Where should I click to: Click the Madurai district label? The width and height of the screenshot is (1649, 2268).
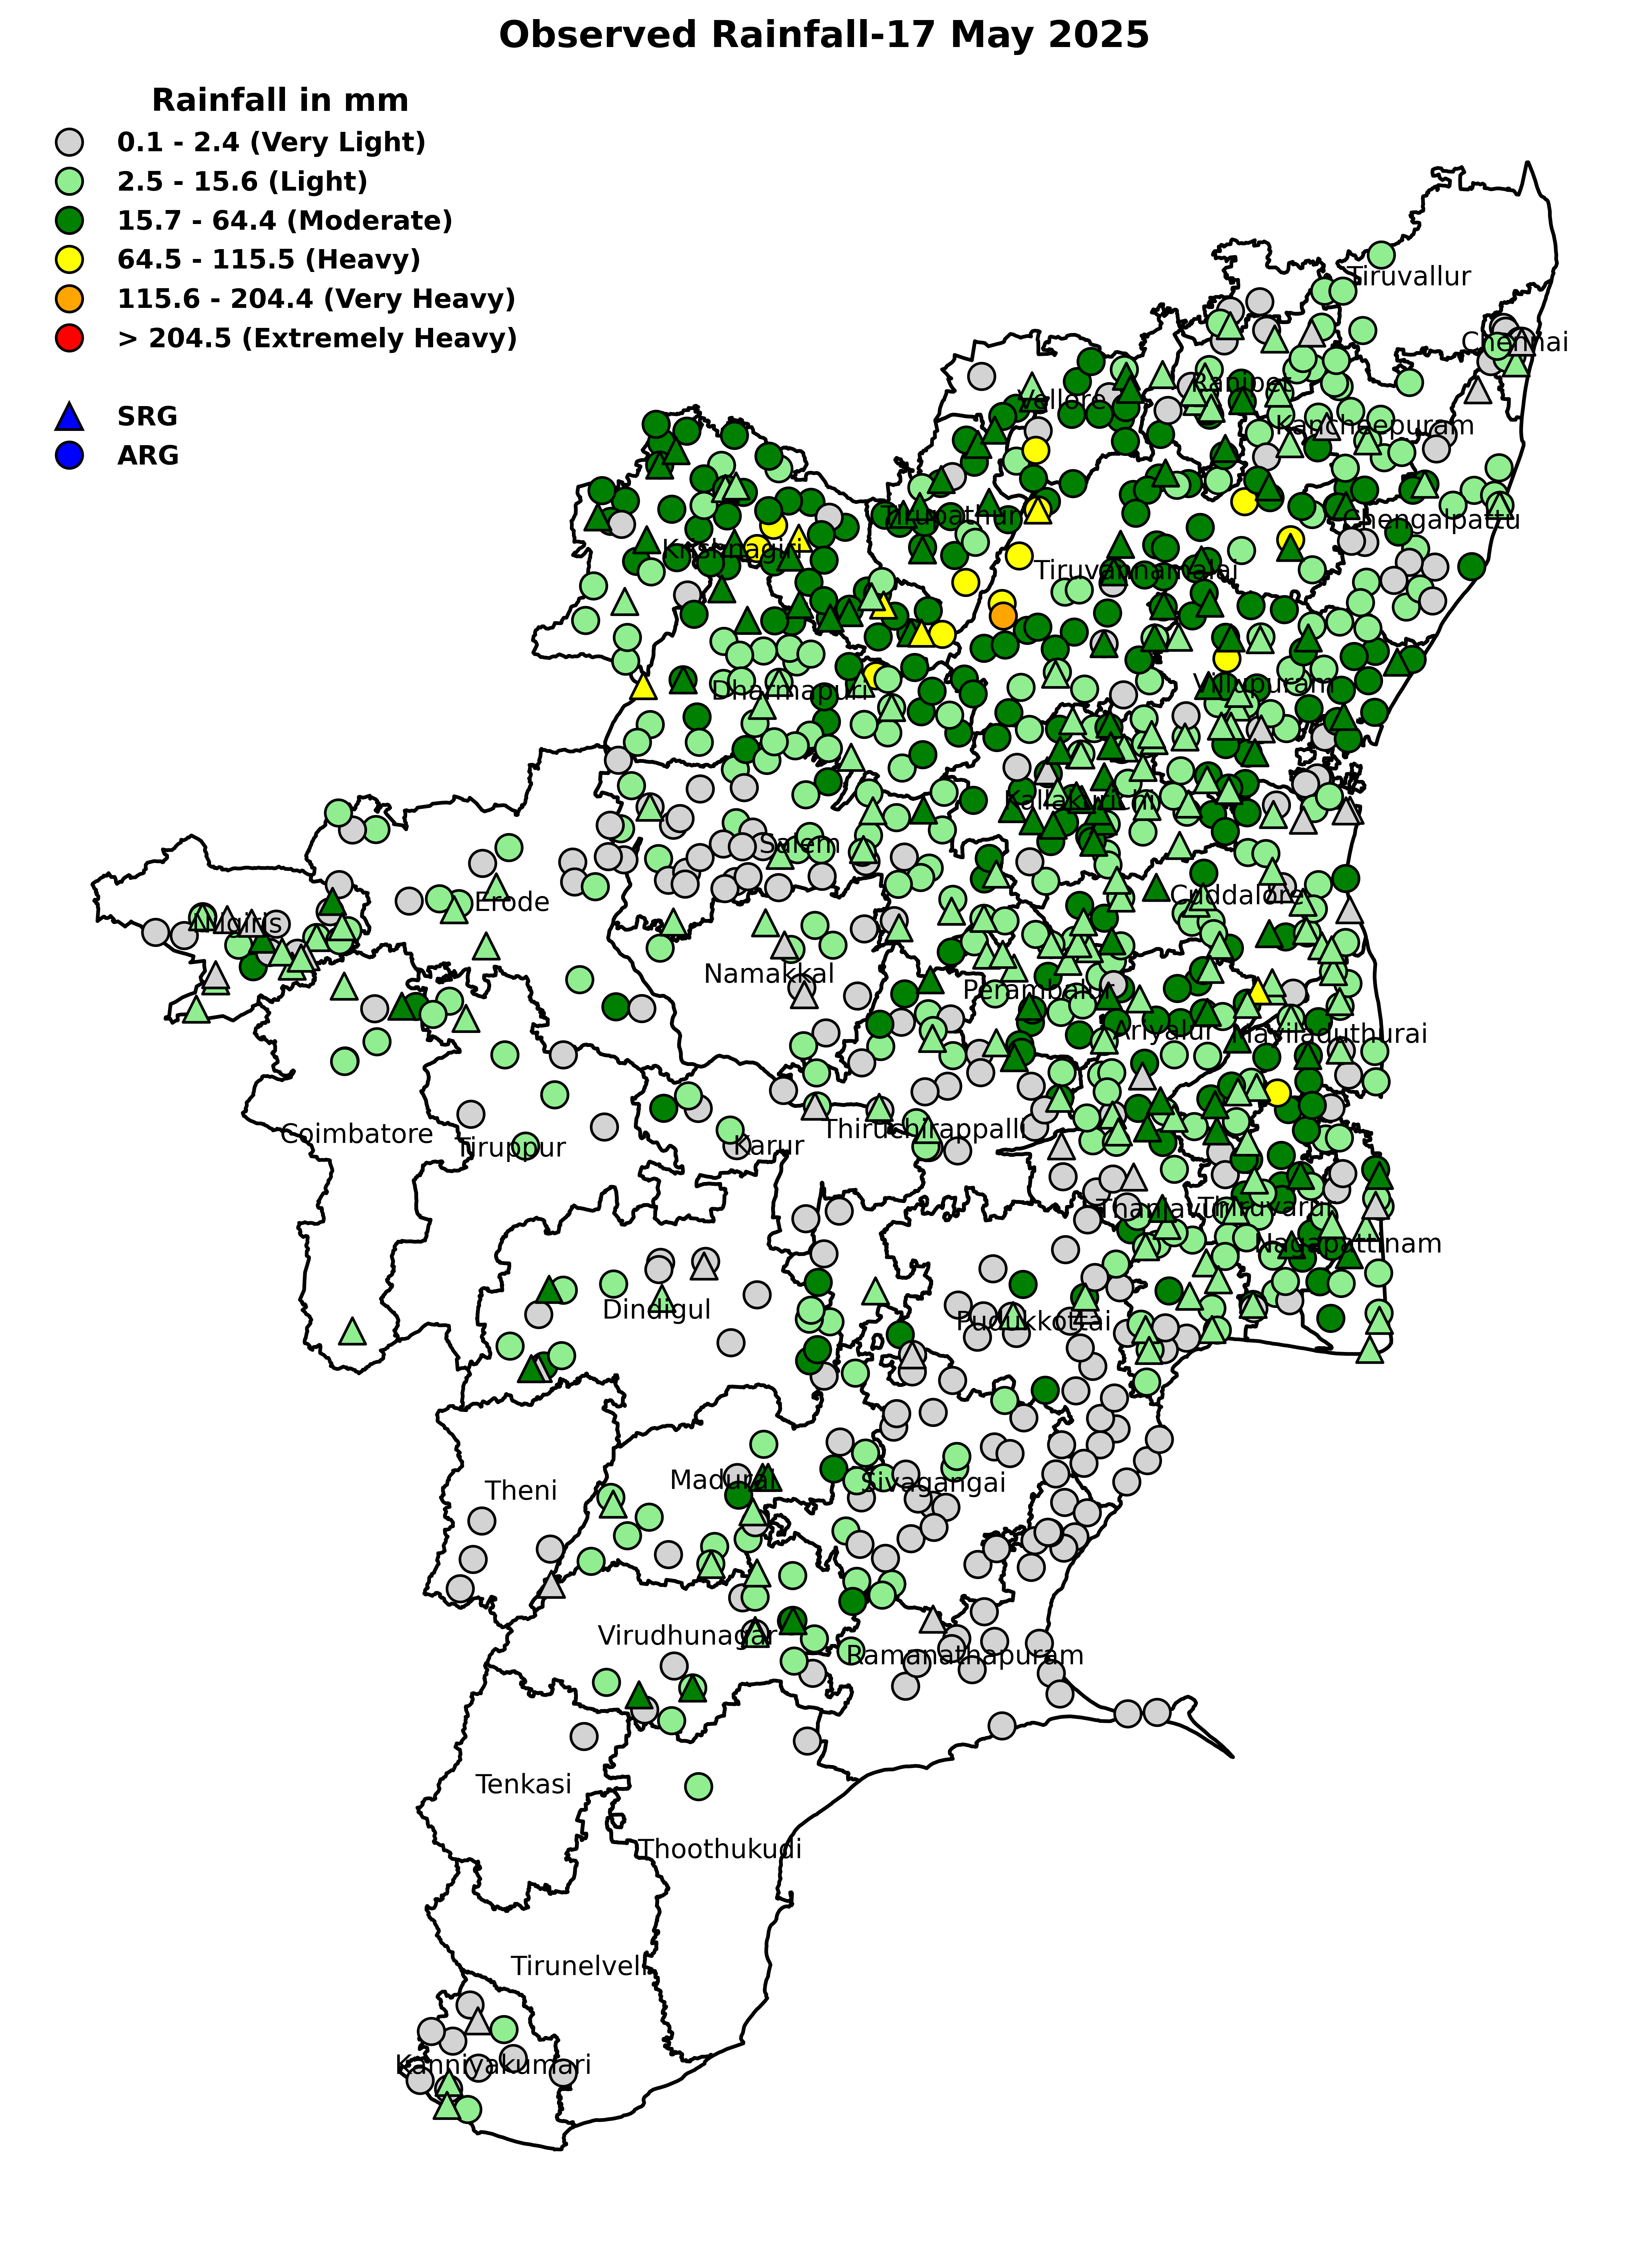(x=723, y=1480)
